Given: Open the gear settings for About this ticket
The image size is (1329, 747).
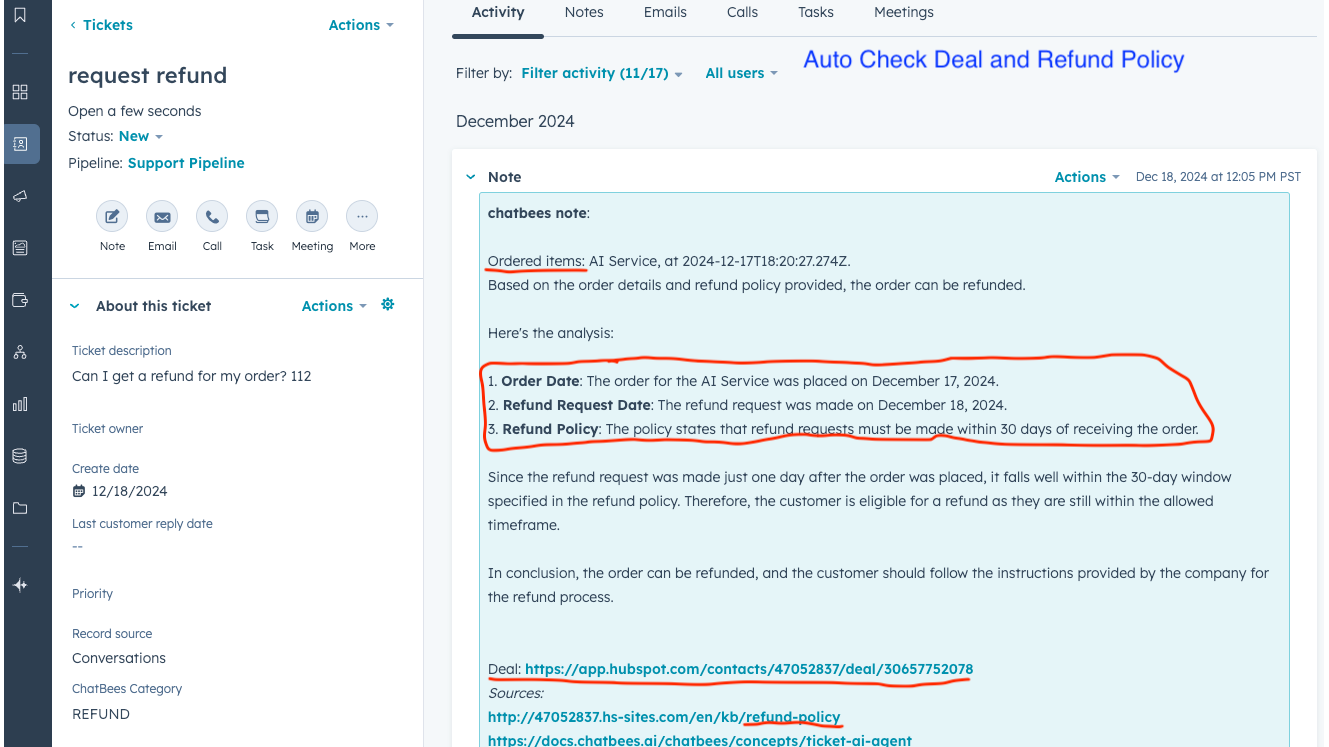Looking at the screenshot, I should (x=388, y=305).
